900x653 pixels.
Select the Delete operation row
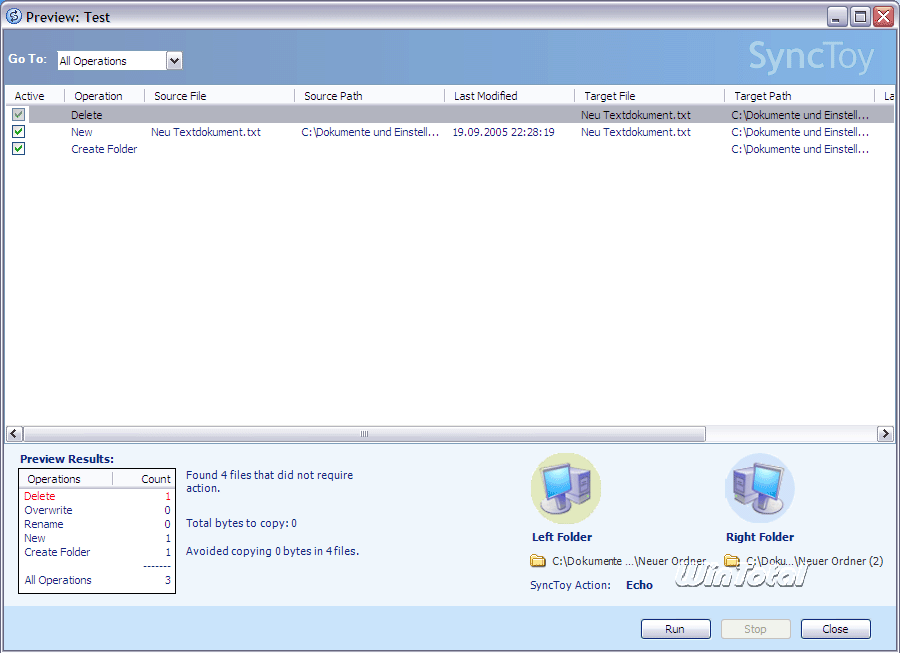tap(450, 115)
